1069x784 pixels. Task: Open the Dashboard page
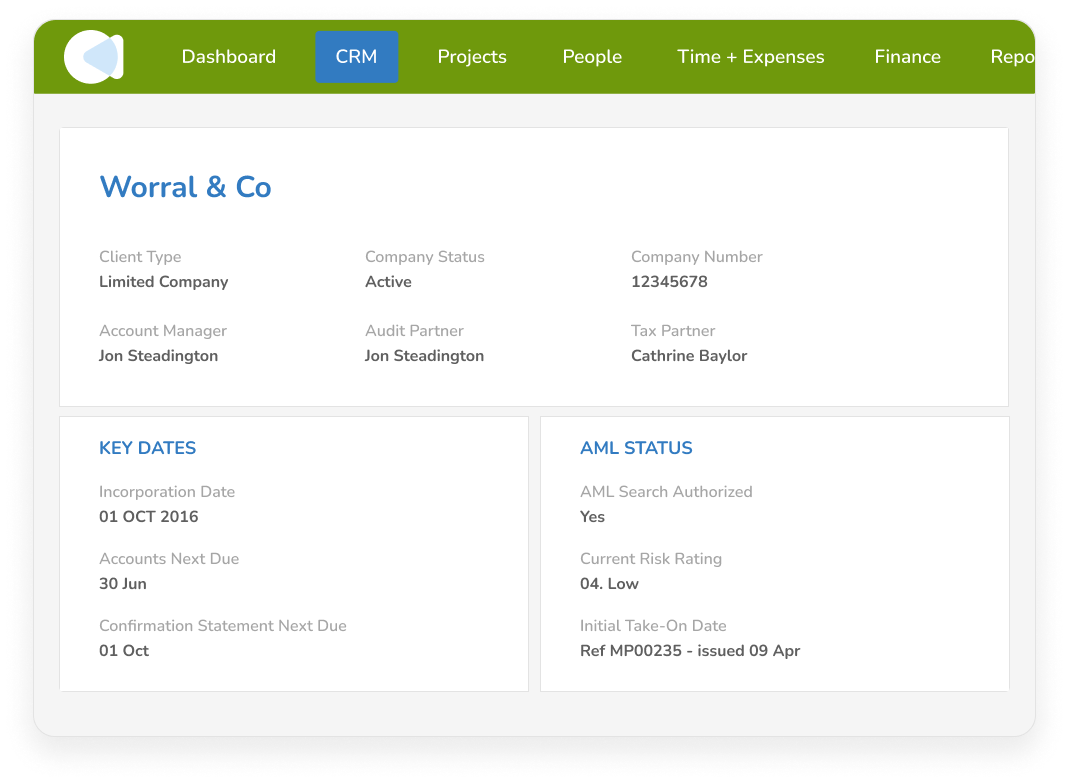point(228,57)
